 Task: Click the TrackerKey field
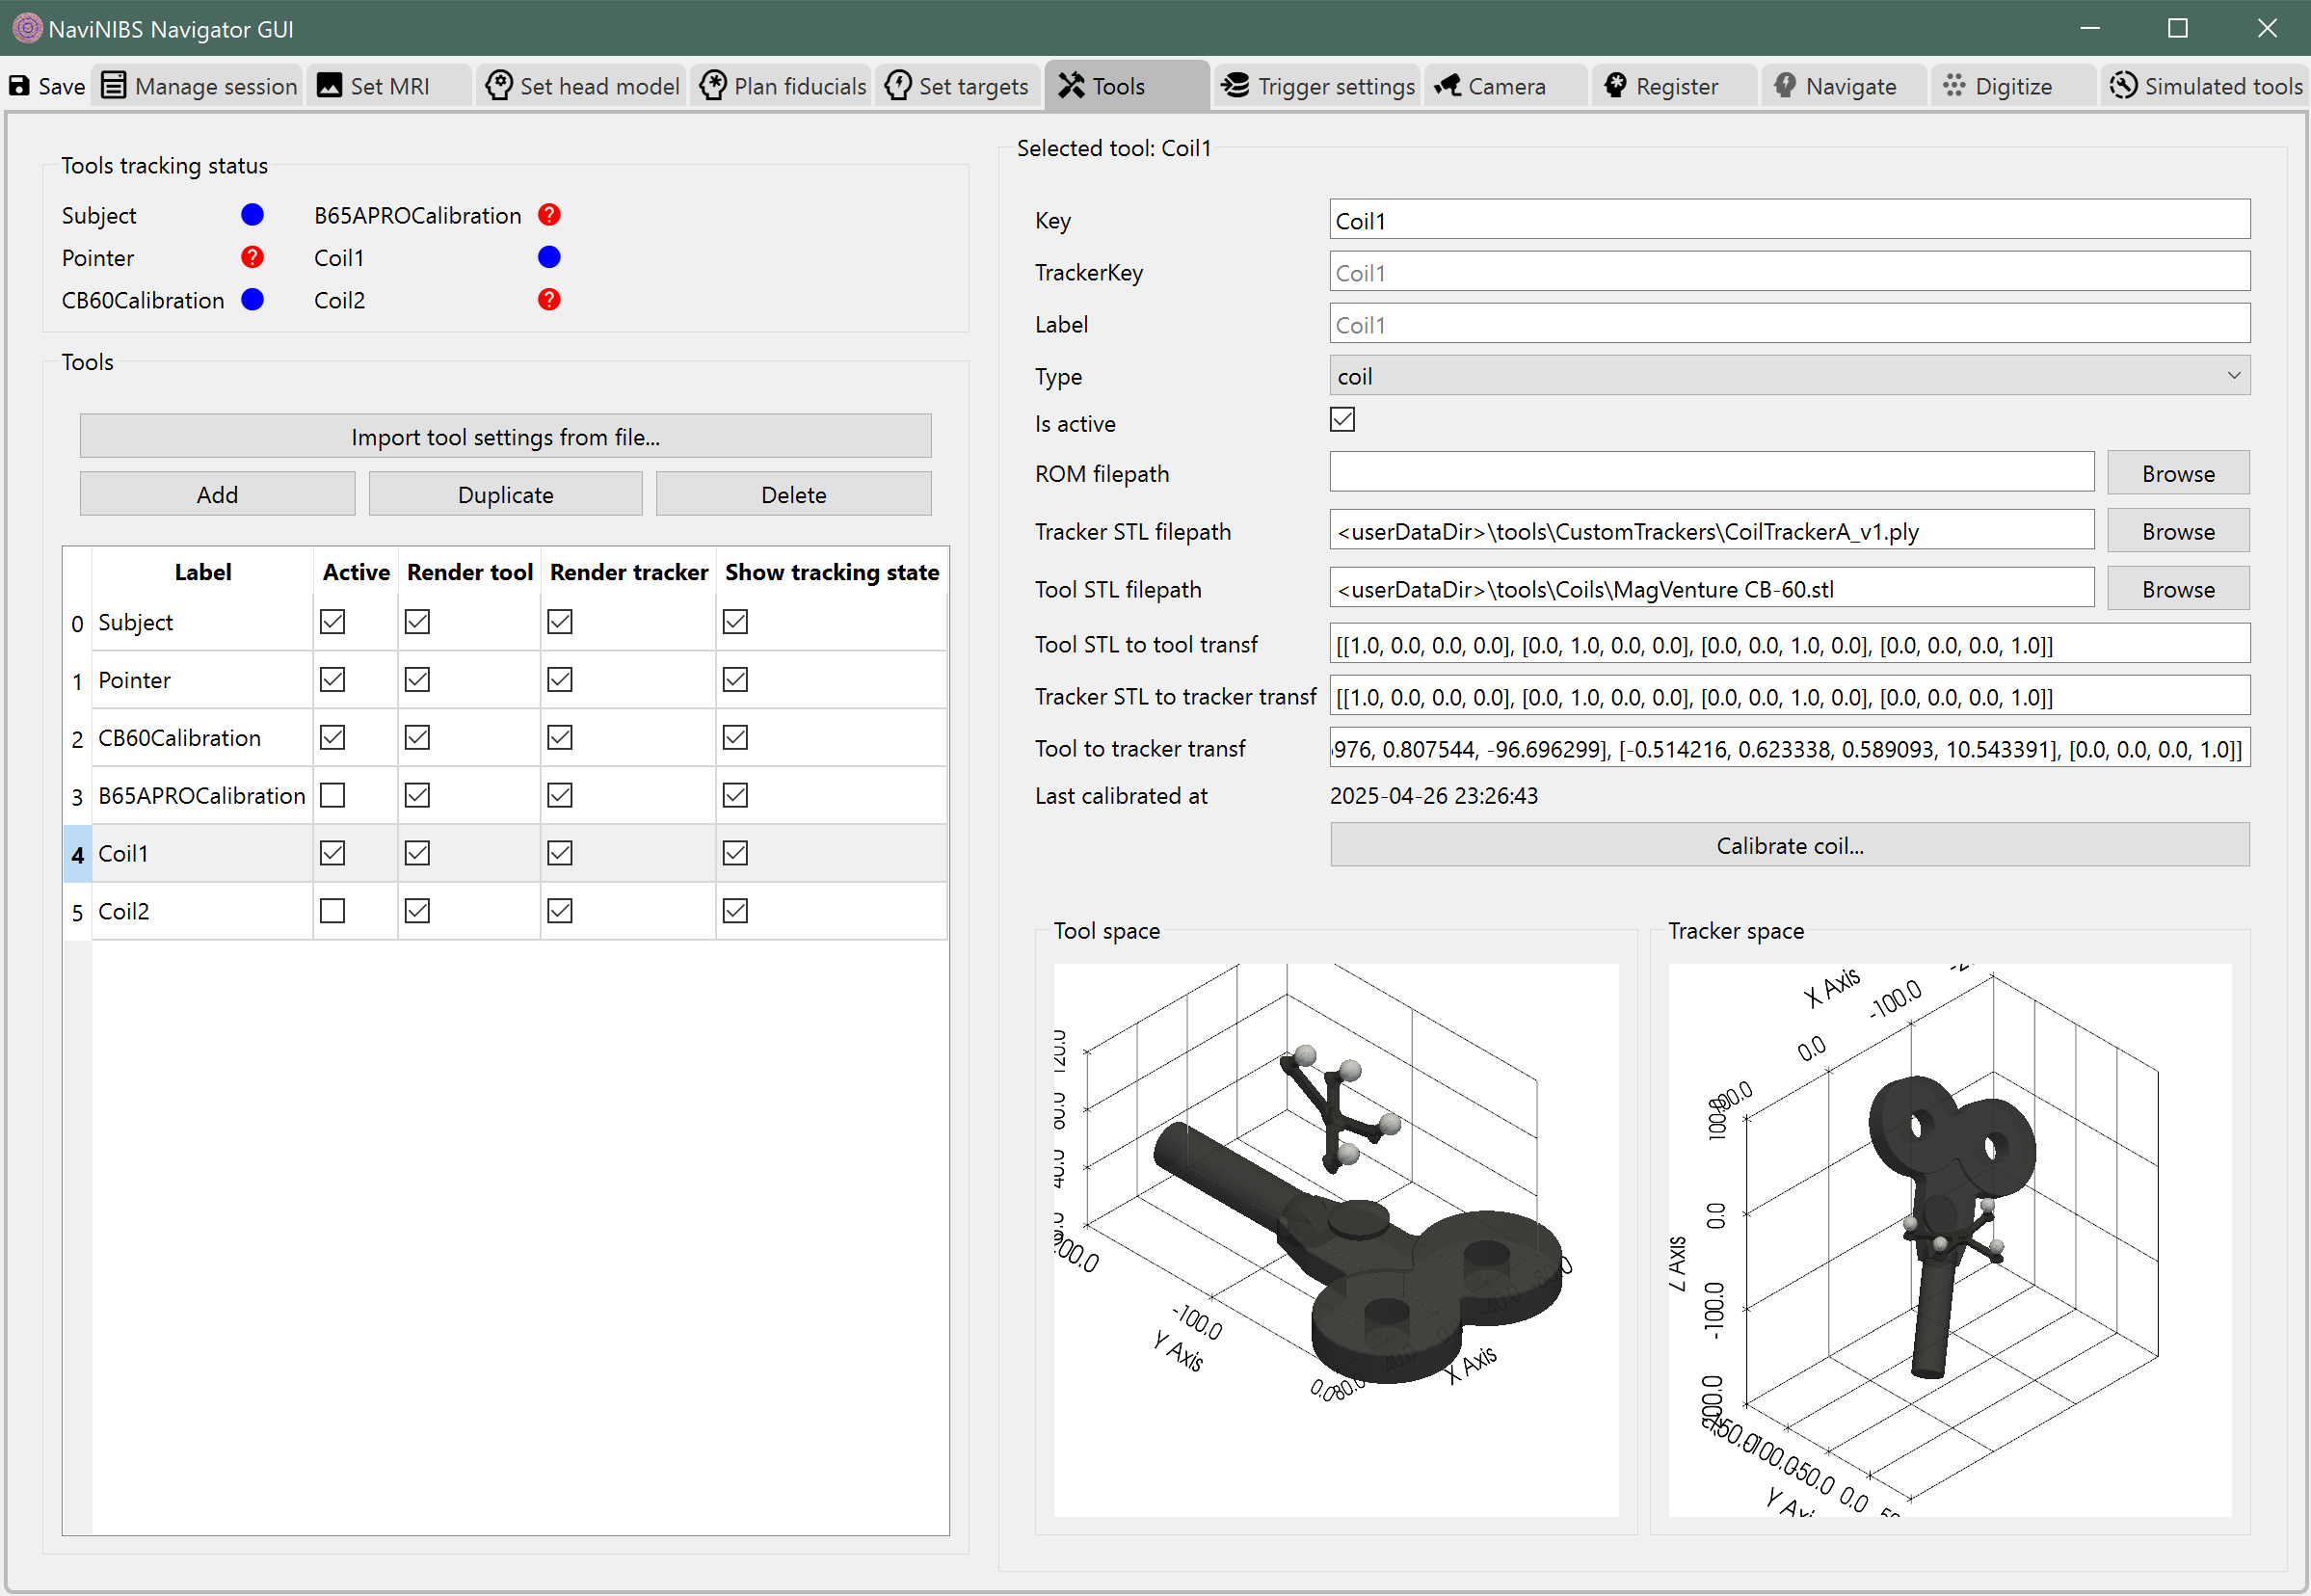(x=1789, y=272)
